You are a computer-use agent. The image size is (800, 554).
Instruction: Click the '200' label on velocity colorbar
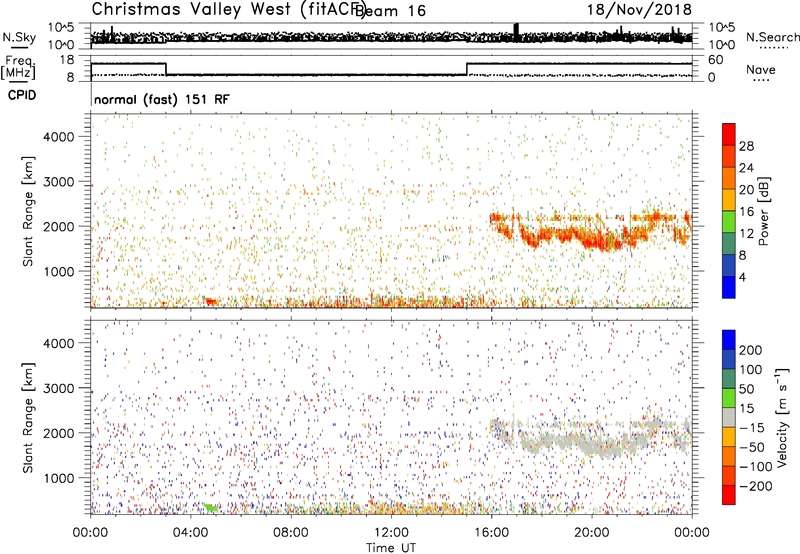751,350
